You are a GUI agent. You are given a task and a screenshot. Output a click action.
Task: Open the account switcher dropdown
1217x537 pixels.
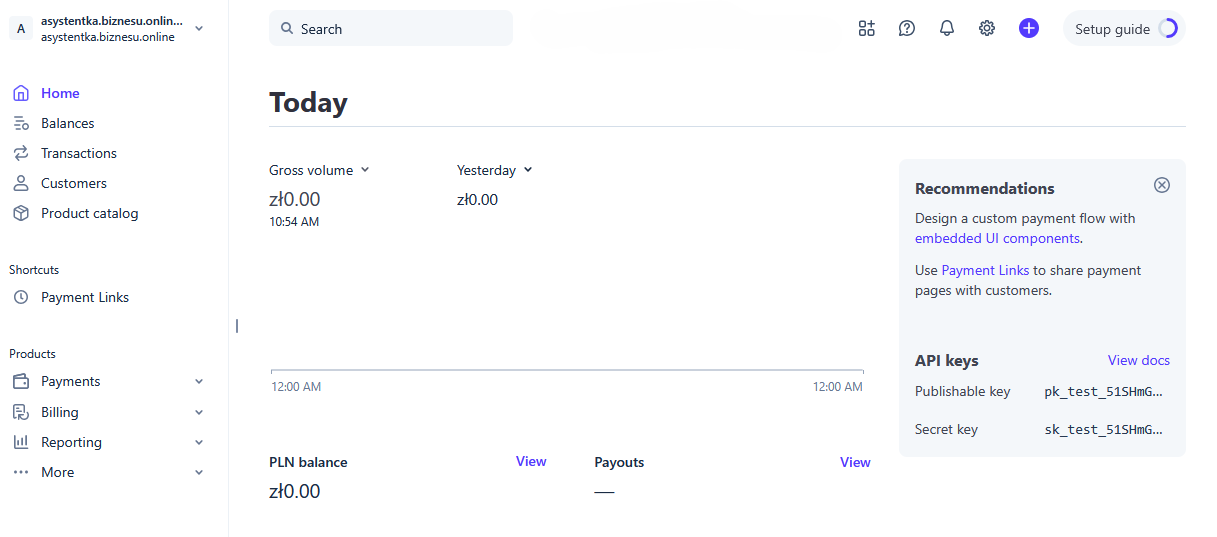pos(199,29)
